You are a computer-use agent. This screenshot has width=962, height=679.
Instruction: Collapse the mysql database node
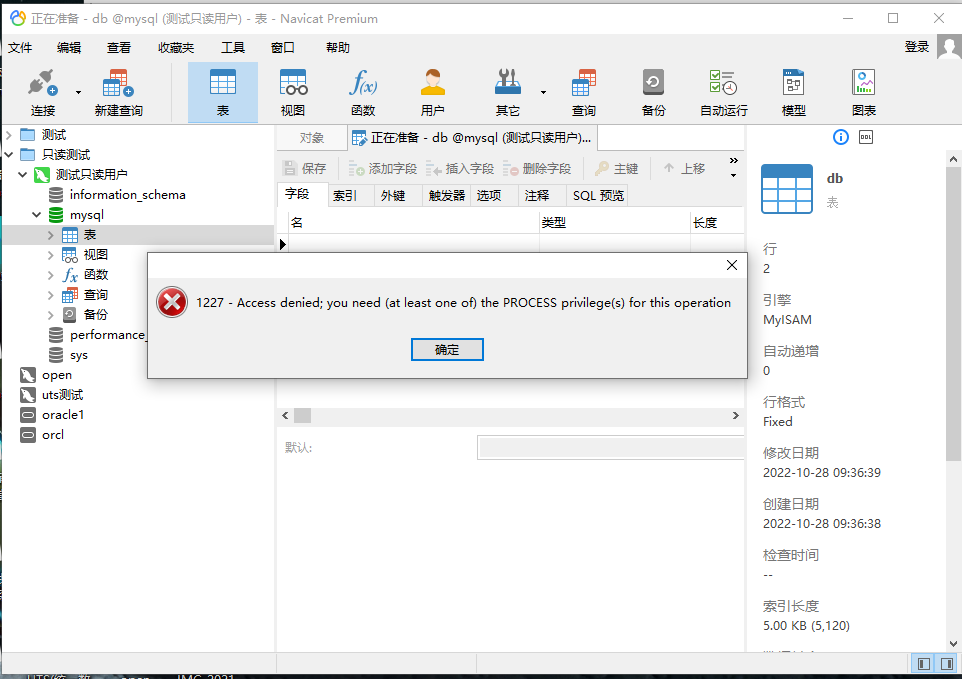coord(37,215)
